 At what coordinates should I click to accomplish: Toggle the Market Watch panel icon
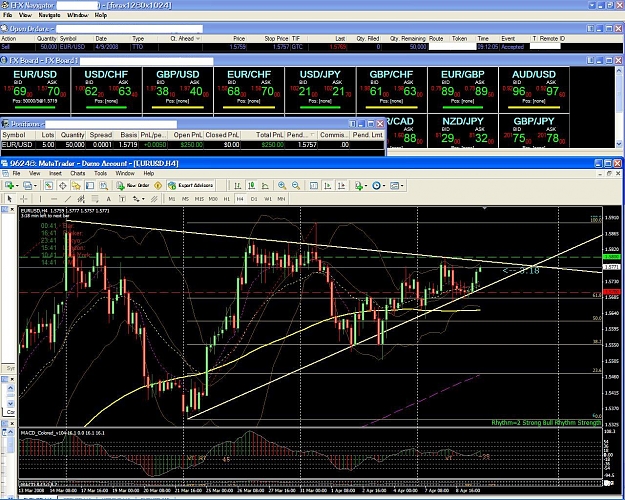(49, 185)
